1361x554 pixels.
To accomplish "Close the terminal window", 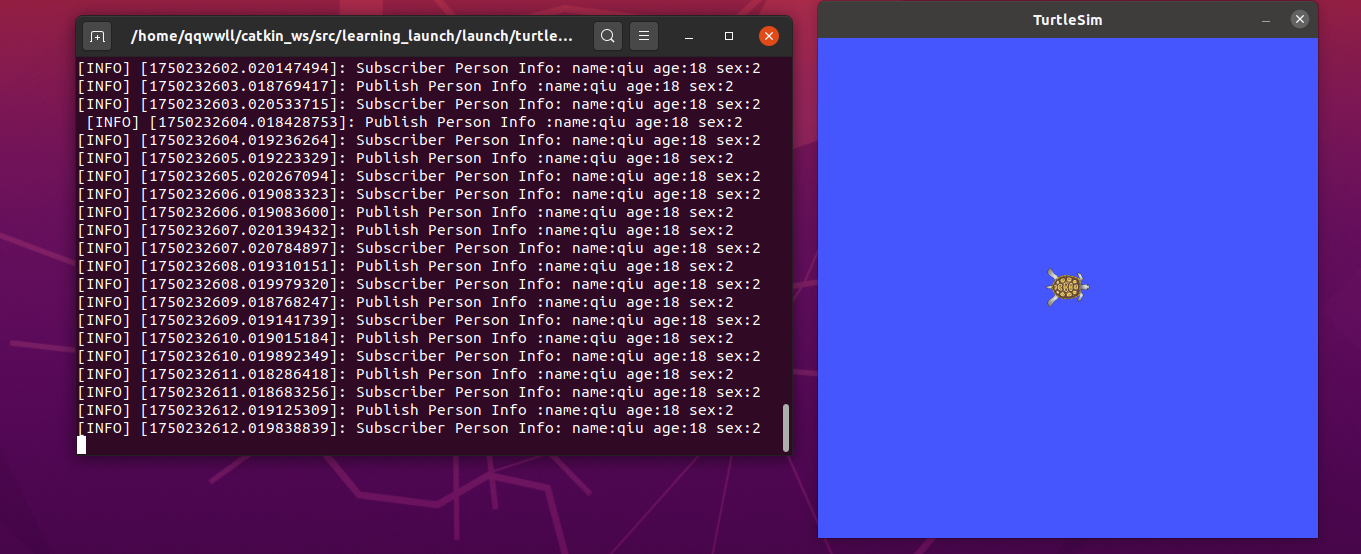I will click(x=768, y=37).
